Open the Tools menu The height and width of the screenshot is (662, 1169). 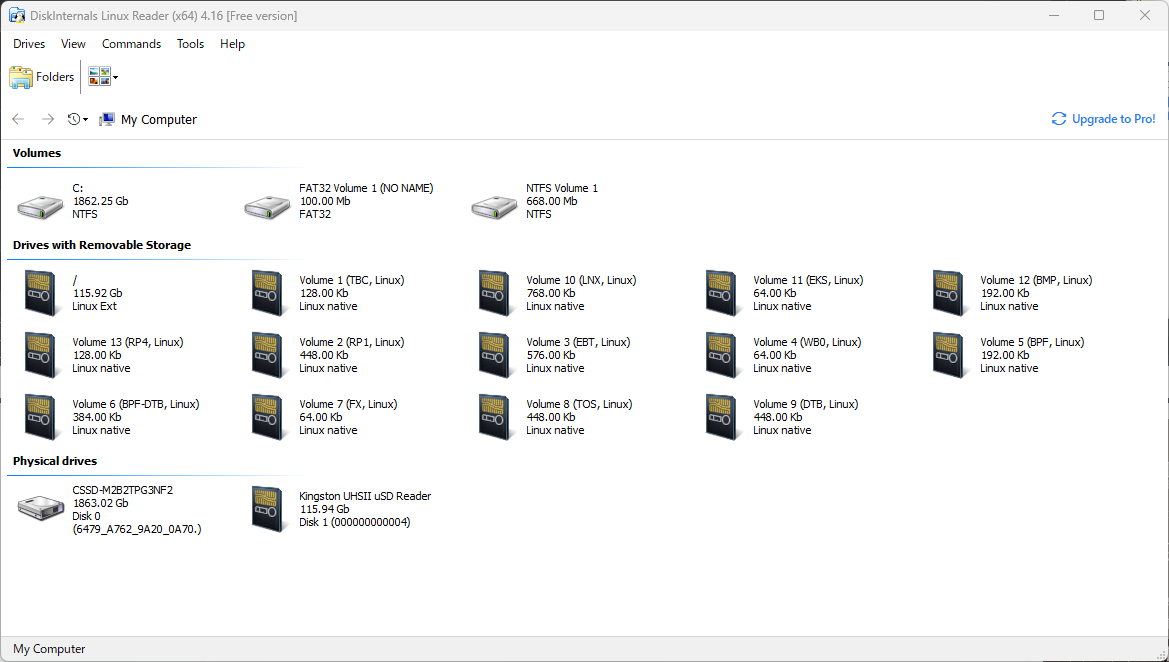point(190,44)
